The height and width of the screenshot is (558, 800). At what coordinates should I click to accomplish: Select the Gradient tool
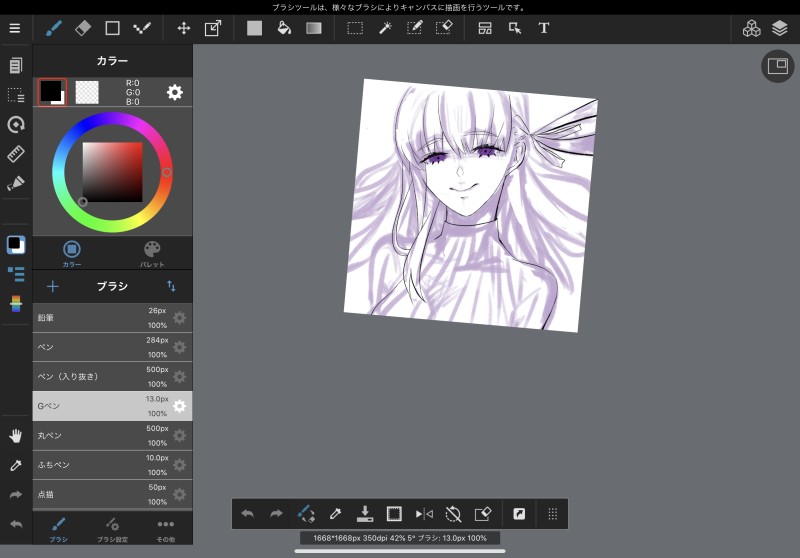click(314, 28)
